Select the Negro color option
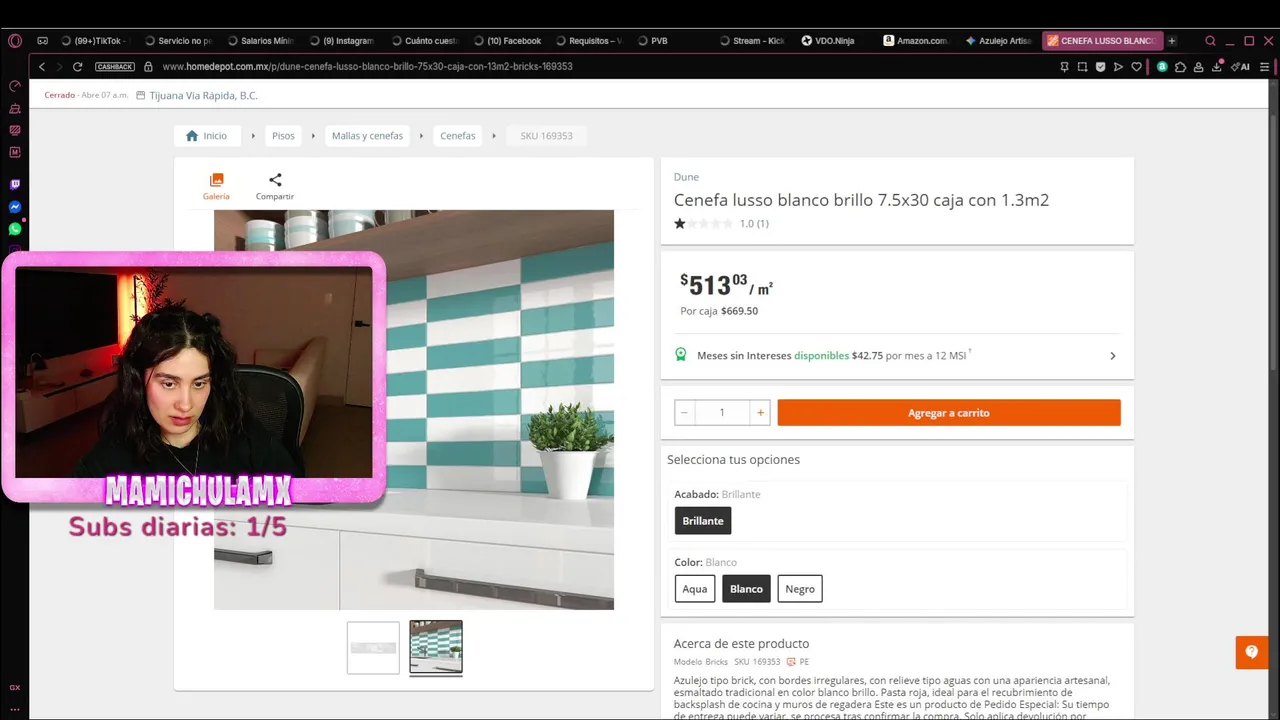This screenshot has width=1280, height=720. 800,589
